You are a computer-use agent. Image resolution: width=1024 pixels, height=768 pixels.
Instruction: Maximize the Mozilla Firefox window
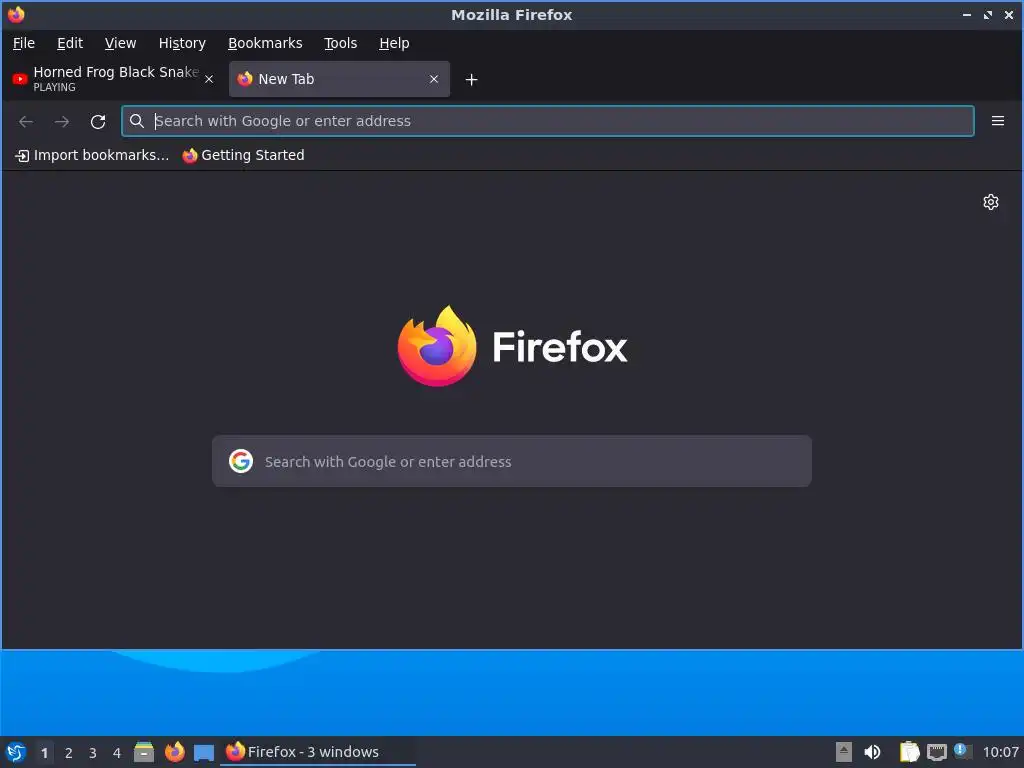(x=988, y=14)
